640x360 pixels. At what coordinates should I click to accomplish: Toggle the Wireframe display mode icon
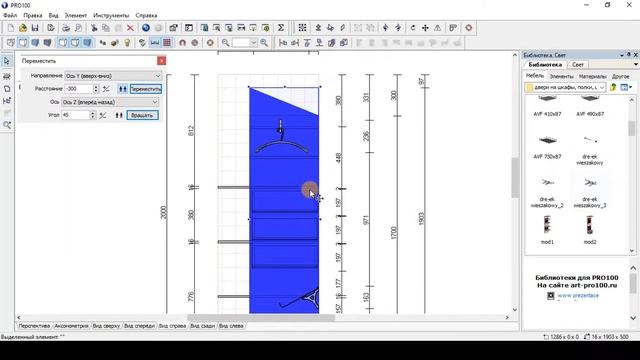pyautogui.click(x=11, y=42)
